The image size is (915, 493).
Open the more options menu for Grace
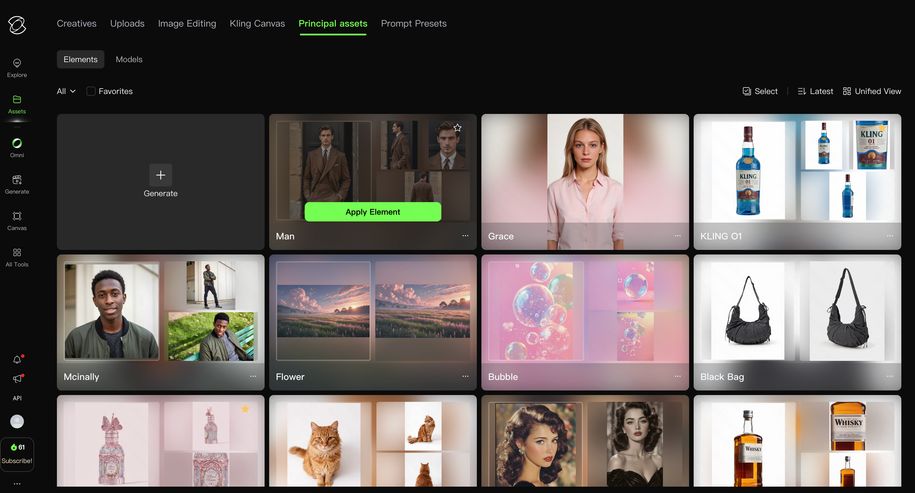click(677, 236)
